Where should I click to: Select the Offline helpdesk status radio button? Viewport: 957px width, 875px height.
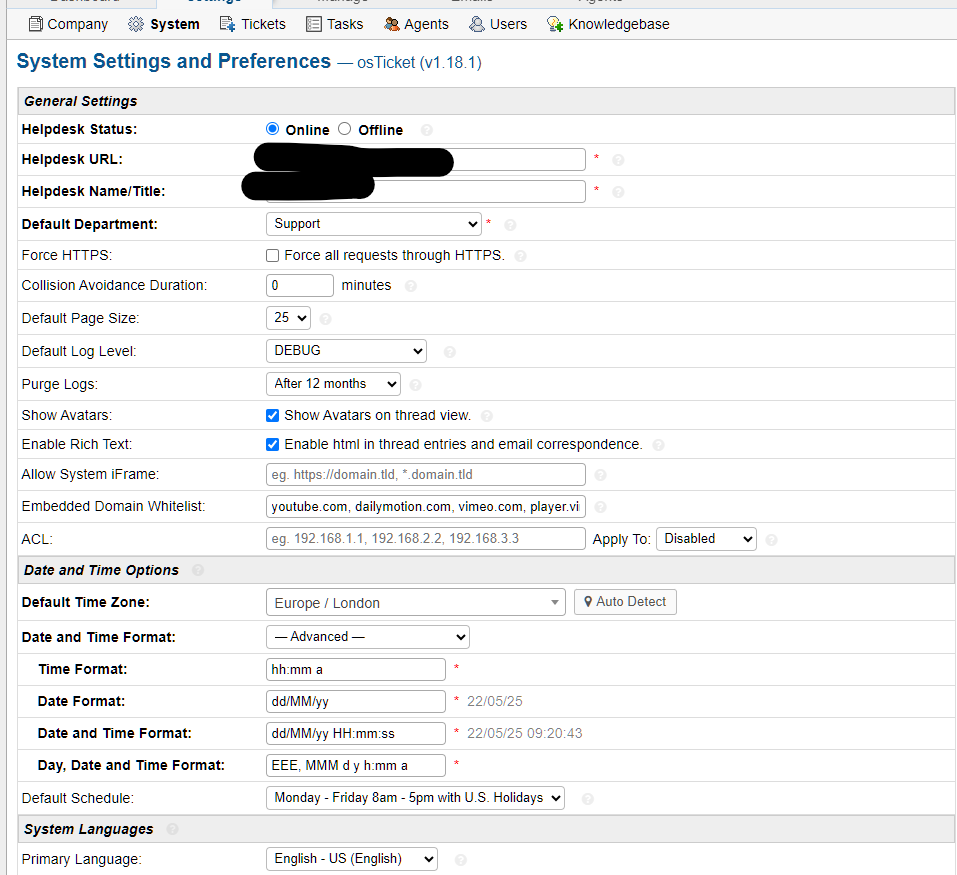[x=345, y=129]
